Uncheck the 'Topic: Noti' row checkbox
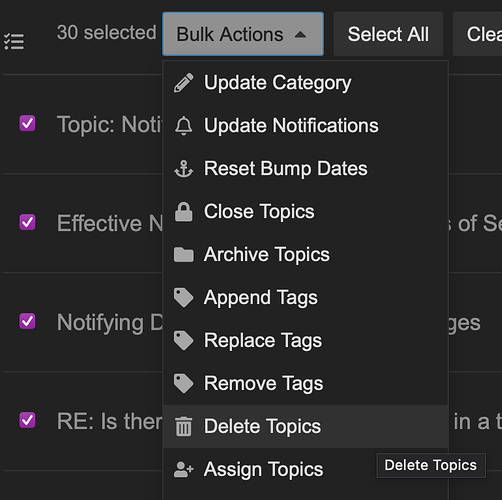The height and width of the screenshot is (500, 502). (x=27, y=123)
